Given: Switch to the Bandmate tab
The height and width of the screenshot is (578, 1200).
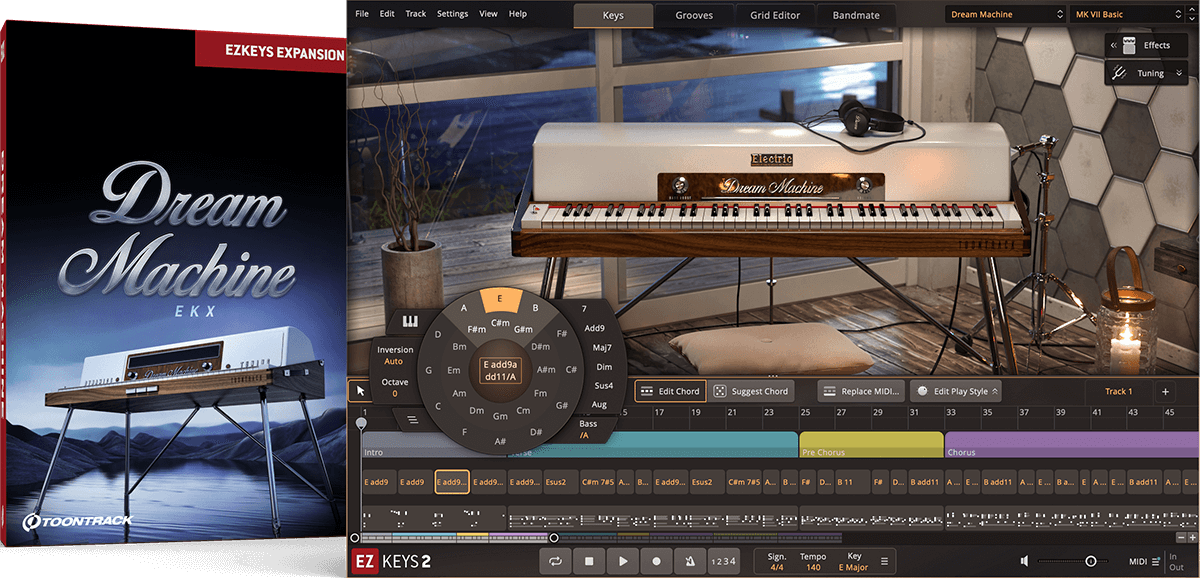Looking at the screenshot, I should click(858, 15).
